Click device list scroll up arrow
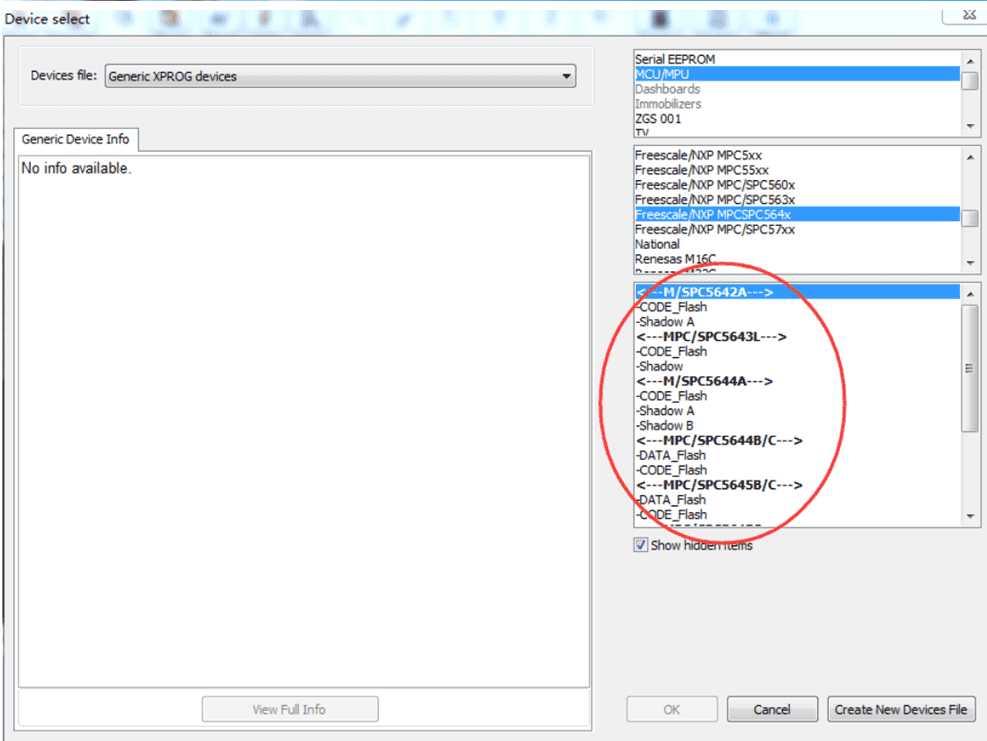 coord(970,295)
